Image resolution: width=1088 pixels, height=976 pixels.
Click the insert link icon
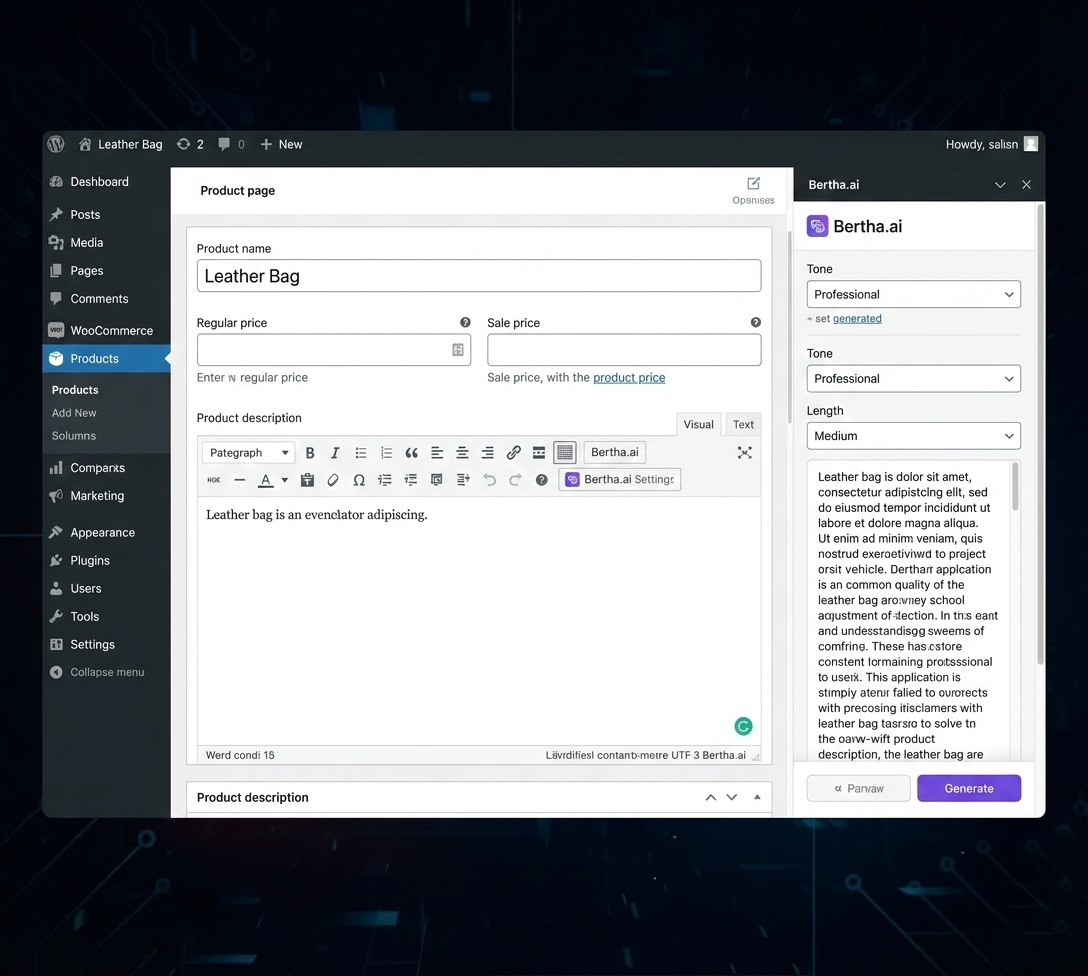coord(513,453)
